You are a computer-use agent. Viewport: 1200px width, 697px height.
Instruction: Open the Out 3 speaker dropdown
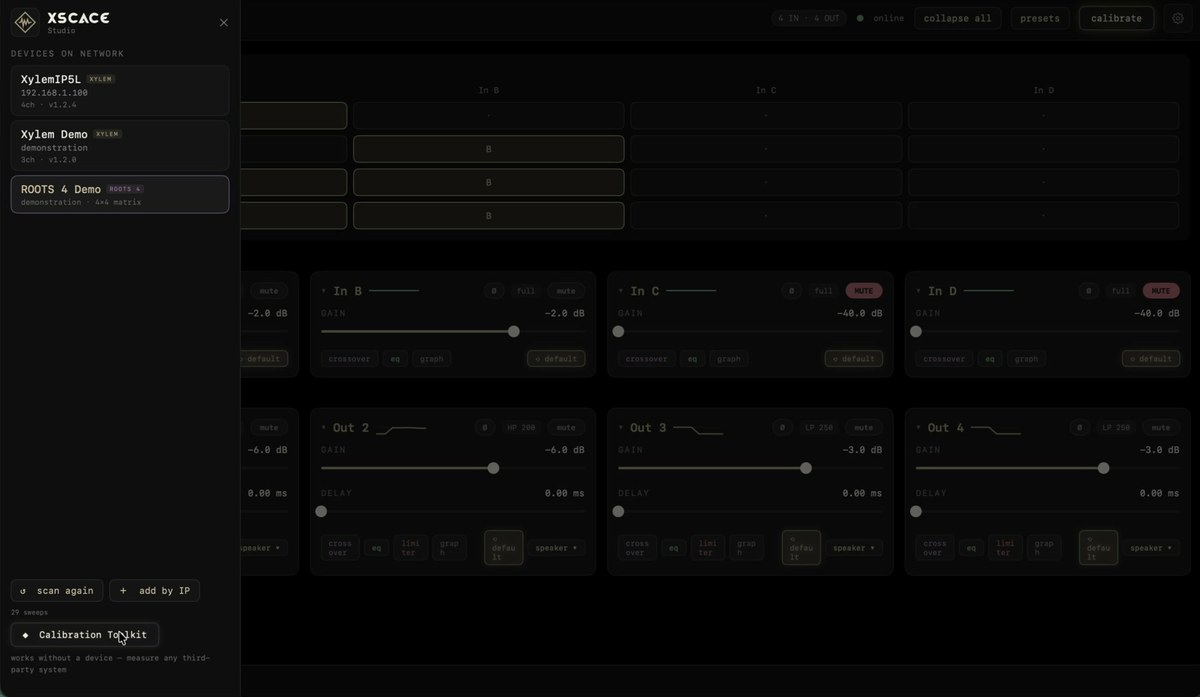(854, 548)
